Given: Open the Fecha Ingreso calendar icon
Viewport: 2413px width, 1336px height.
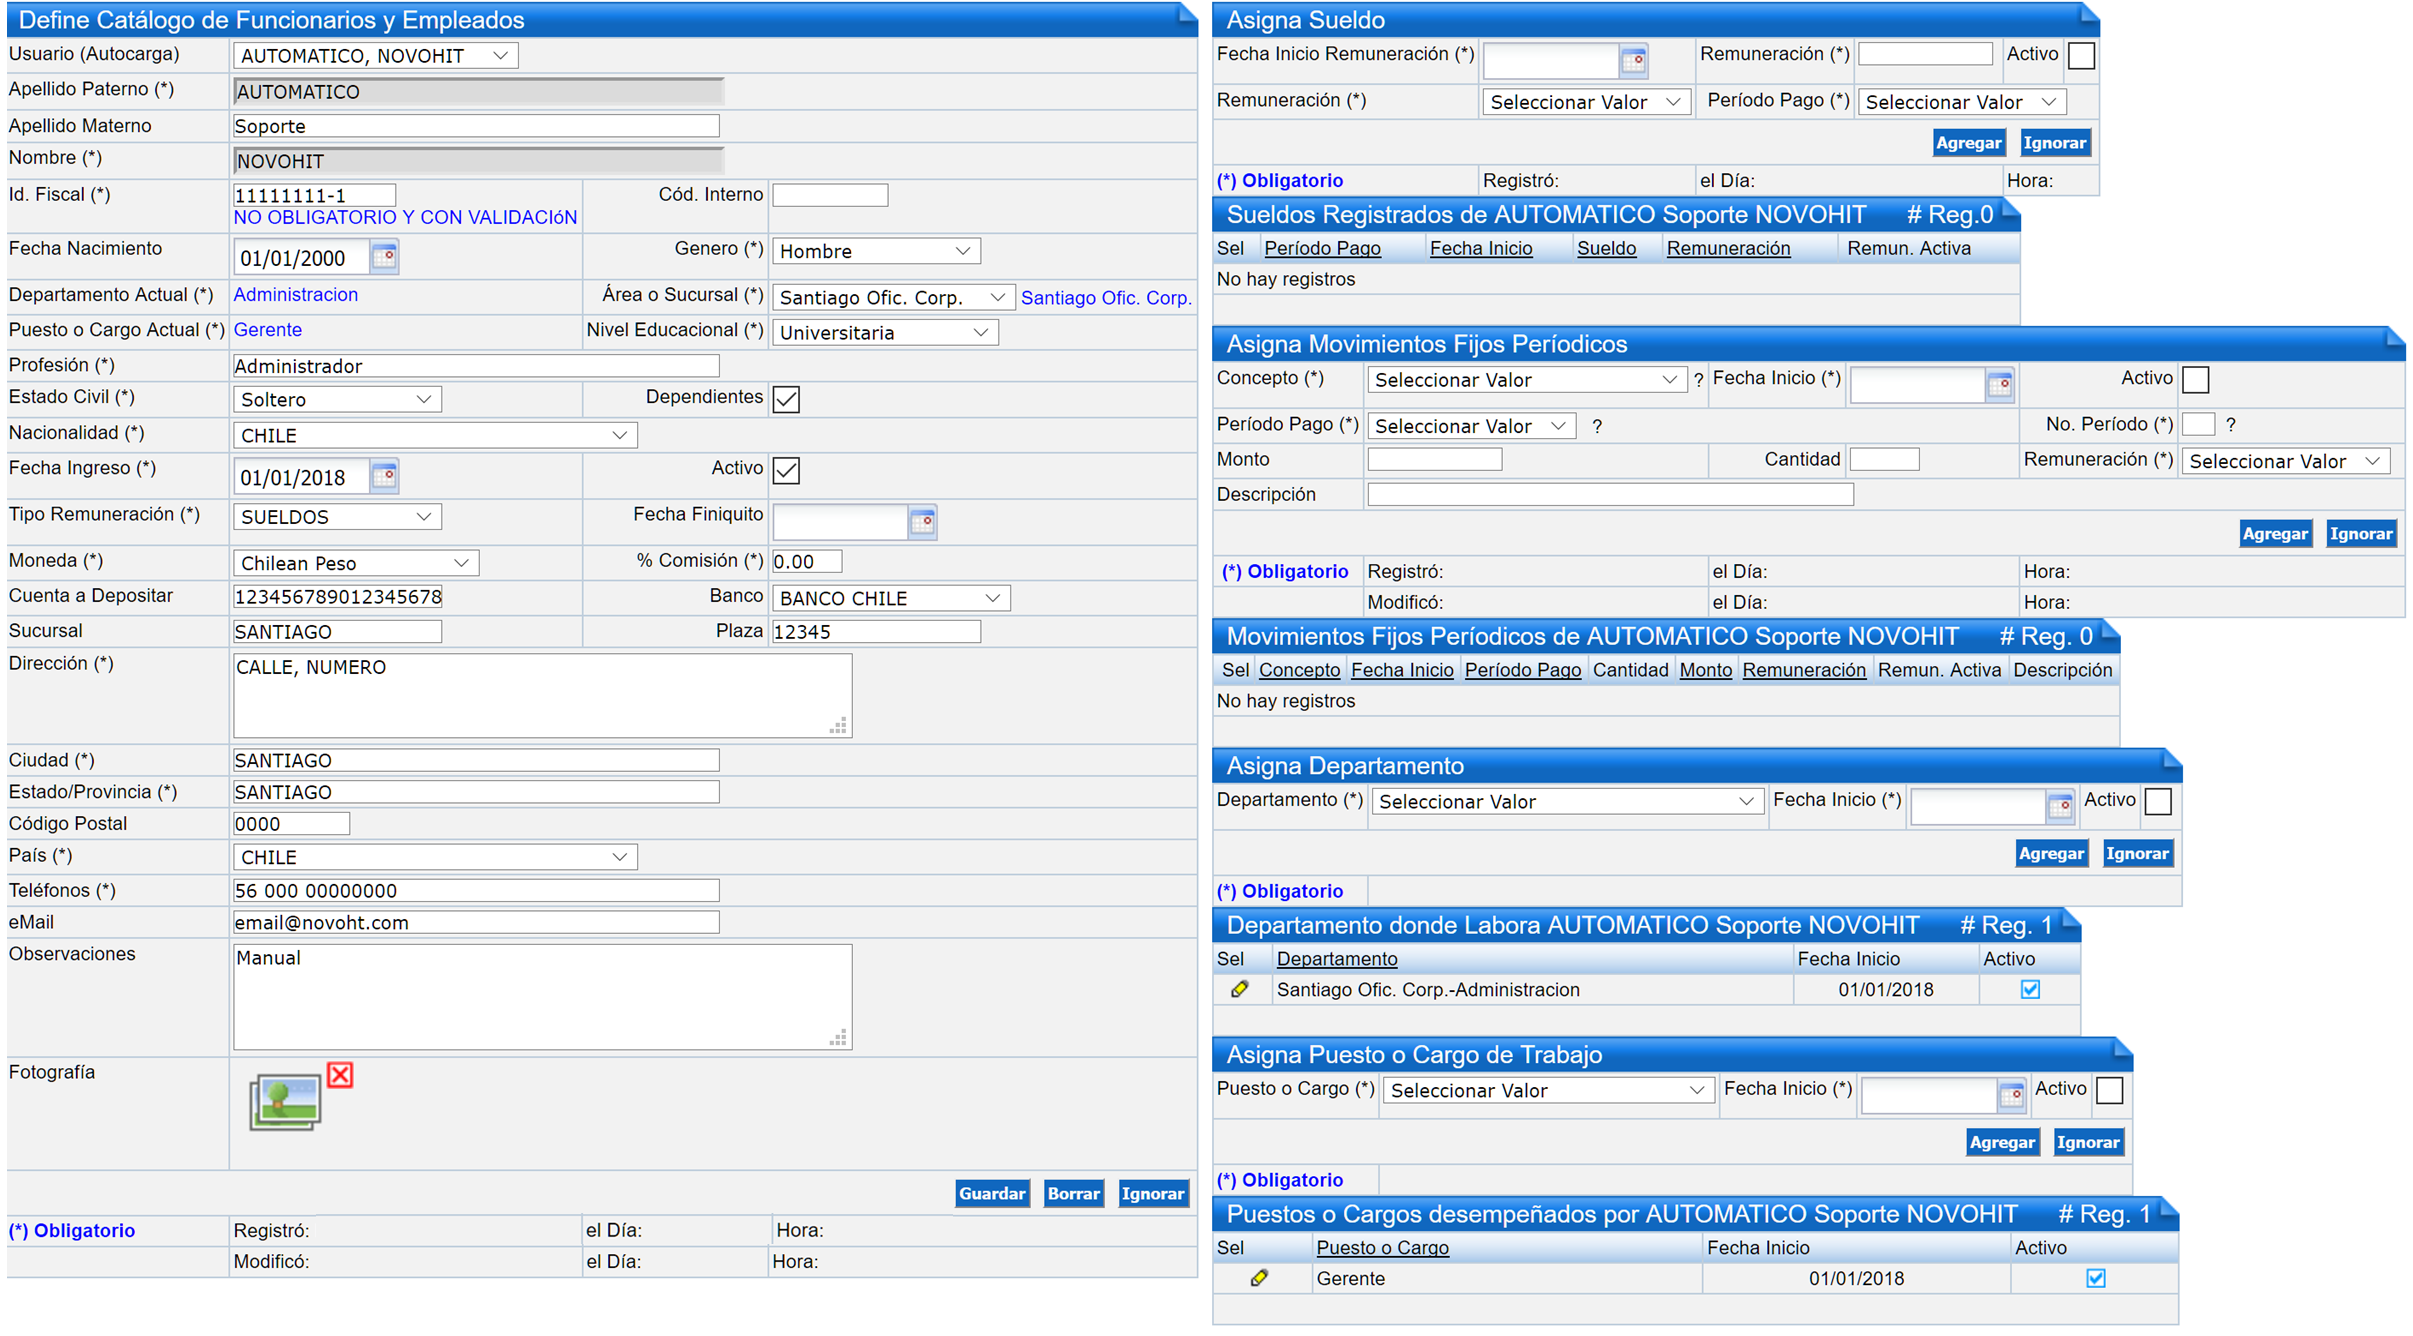Looking at the screenshot, I should 384,476.
